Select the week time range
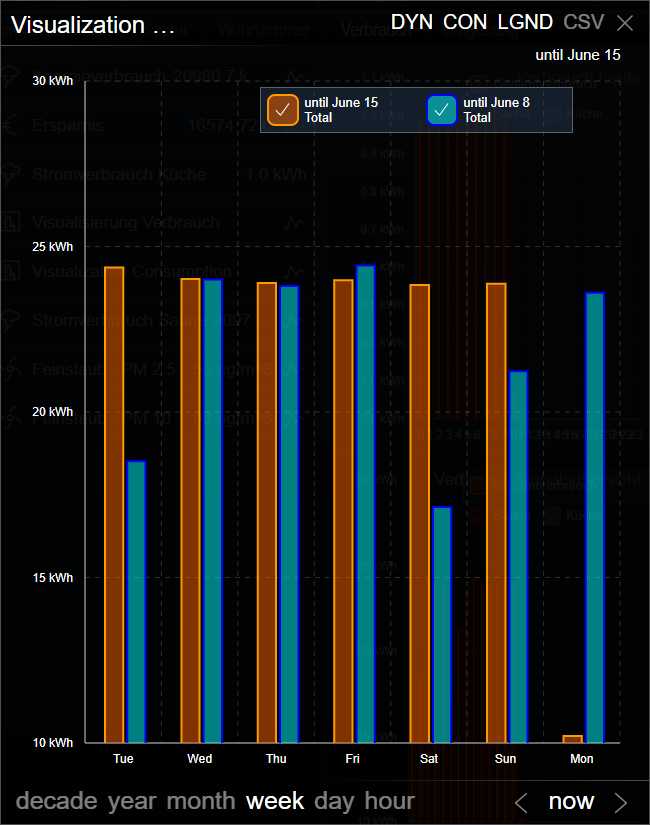This screenshot has width=650, height=825. click(275, 801)
